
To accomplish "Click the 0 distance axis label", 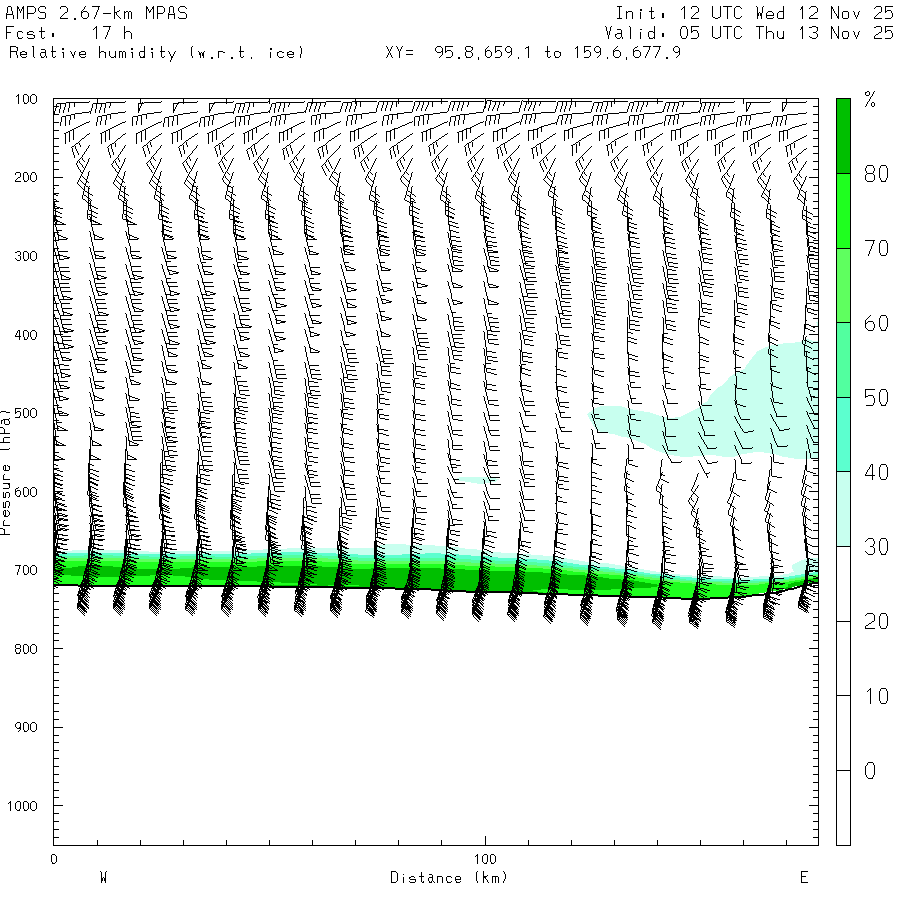I will coord(54,859).
